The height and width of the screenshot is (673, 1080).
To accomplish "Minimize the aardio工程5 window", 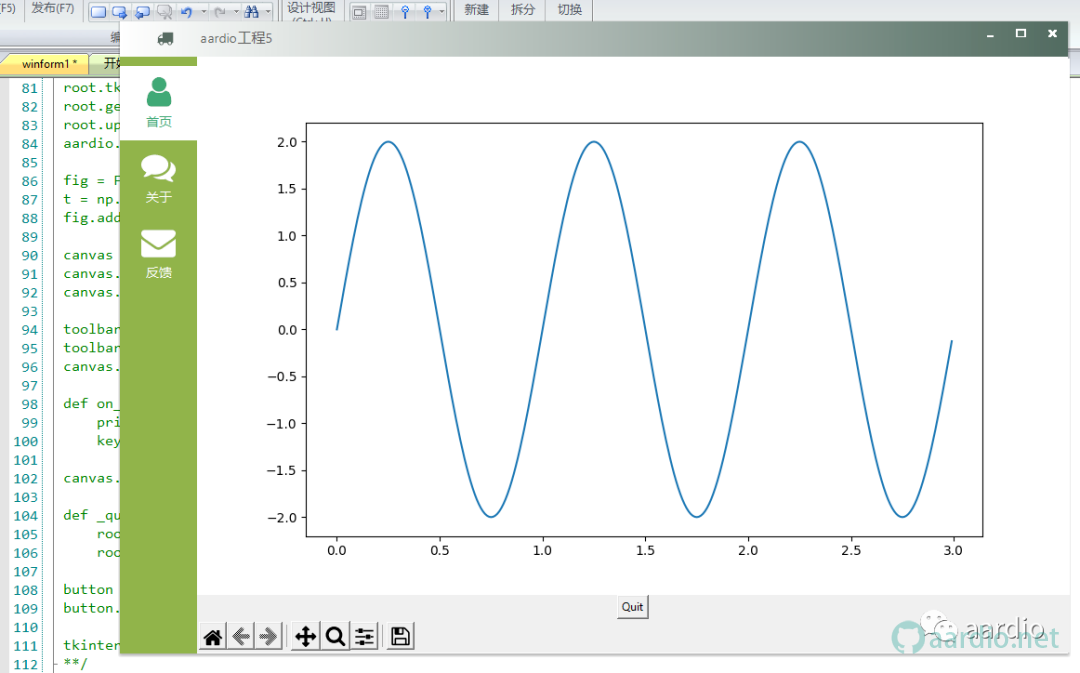I will coord(990,34).
